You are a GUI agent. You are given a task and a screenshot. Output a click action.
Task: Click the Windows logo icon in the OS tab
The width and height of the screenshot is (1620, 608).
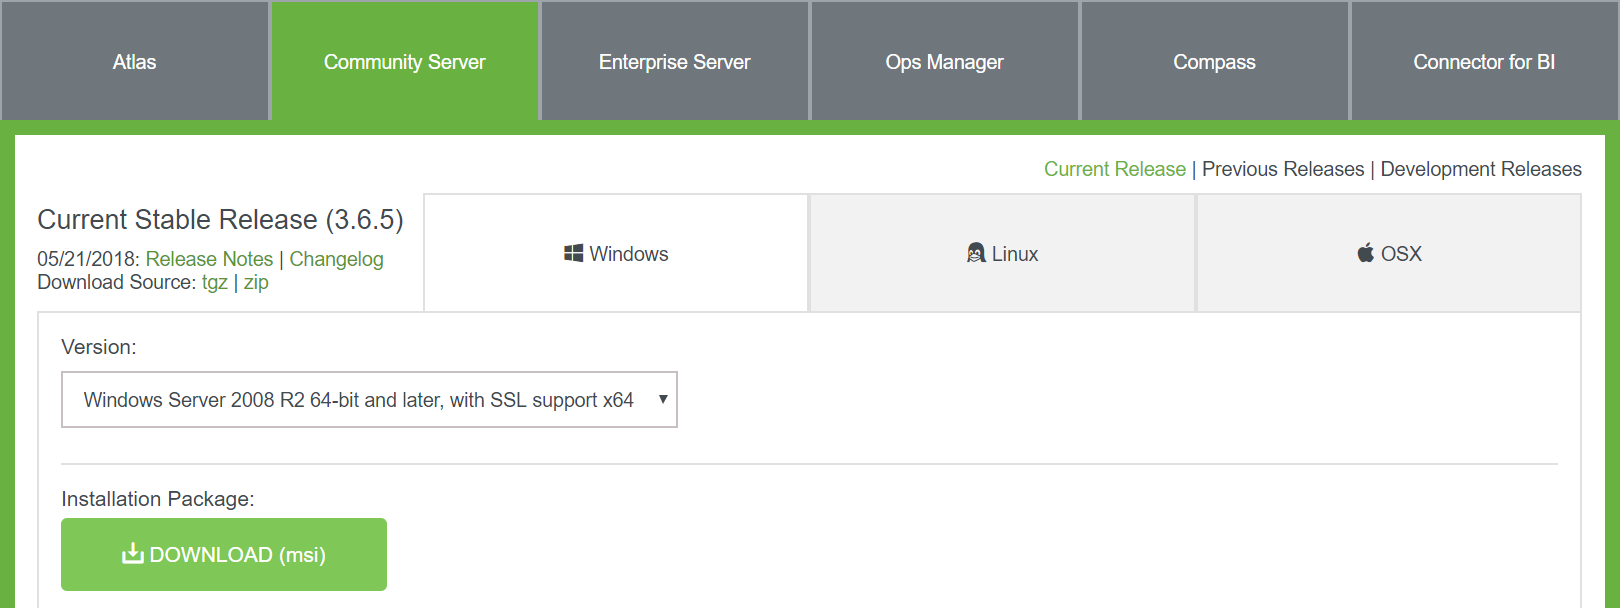click(573, 253)
